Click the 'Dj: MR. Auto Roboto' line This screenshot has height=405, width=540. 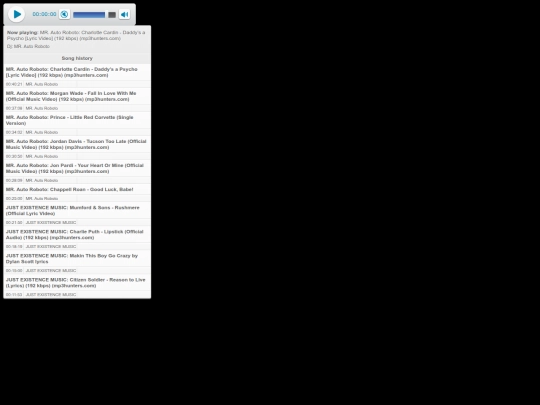coord(28,46)
